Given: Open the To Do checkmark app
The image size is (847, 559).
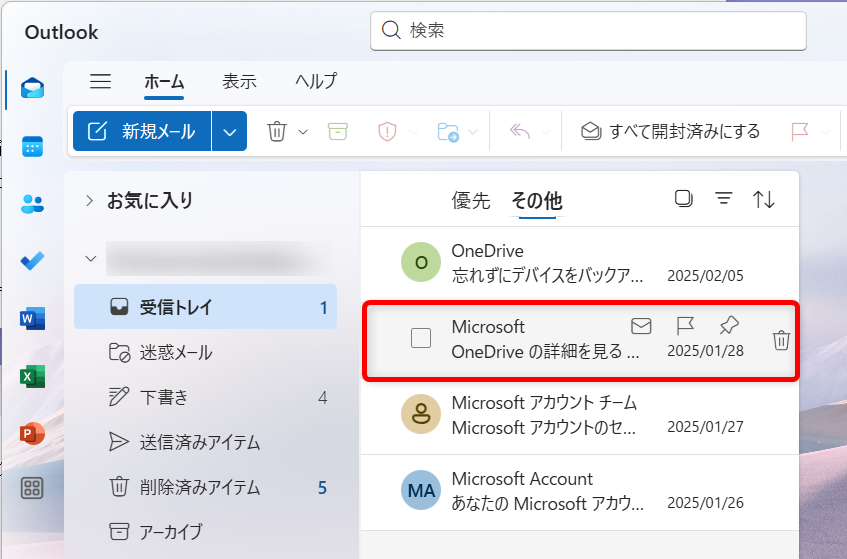Looking at the screenshot, I should [x=32, y=261].
